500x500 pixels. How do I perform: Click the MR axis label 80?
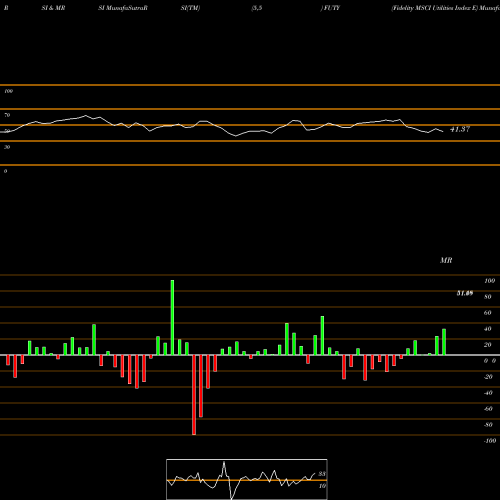pyautogui.click(x=488, y=297)
